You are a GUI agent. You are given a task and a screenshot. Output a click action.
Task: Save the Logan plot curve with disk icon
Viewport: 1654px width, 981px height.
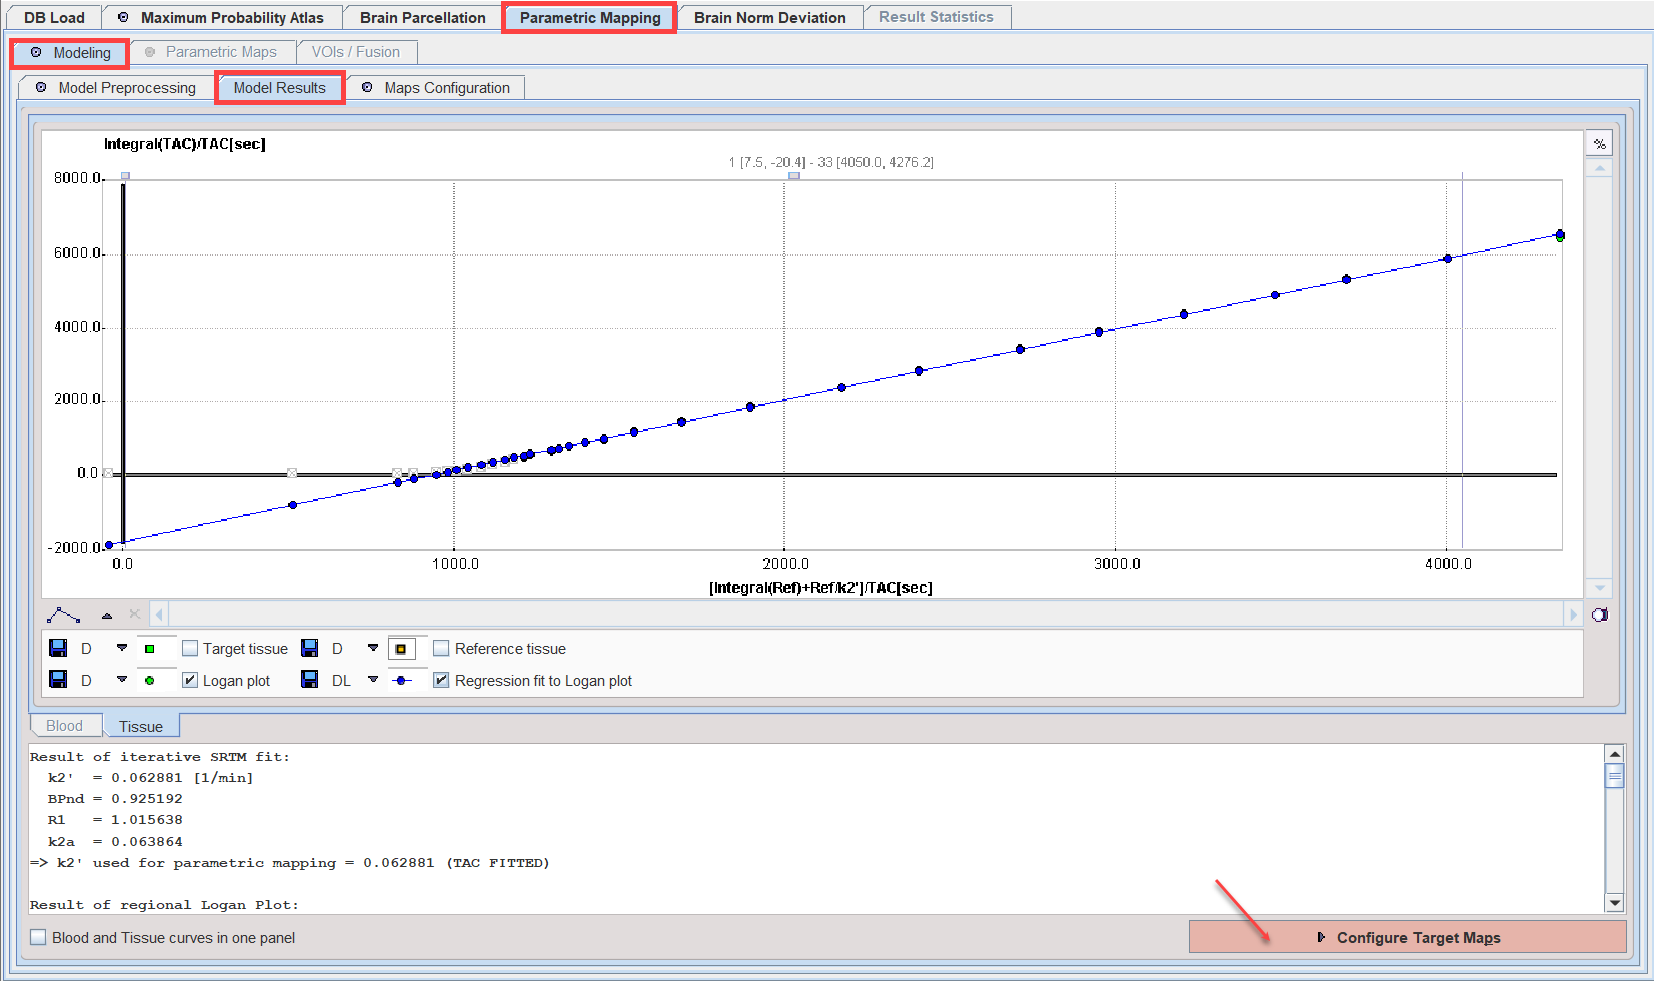click(x=58, y=680)
